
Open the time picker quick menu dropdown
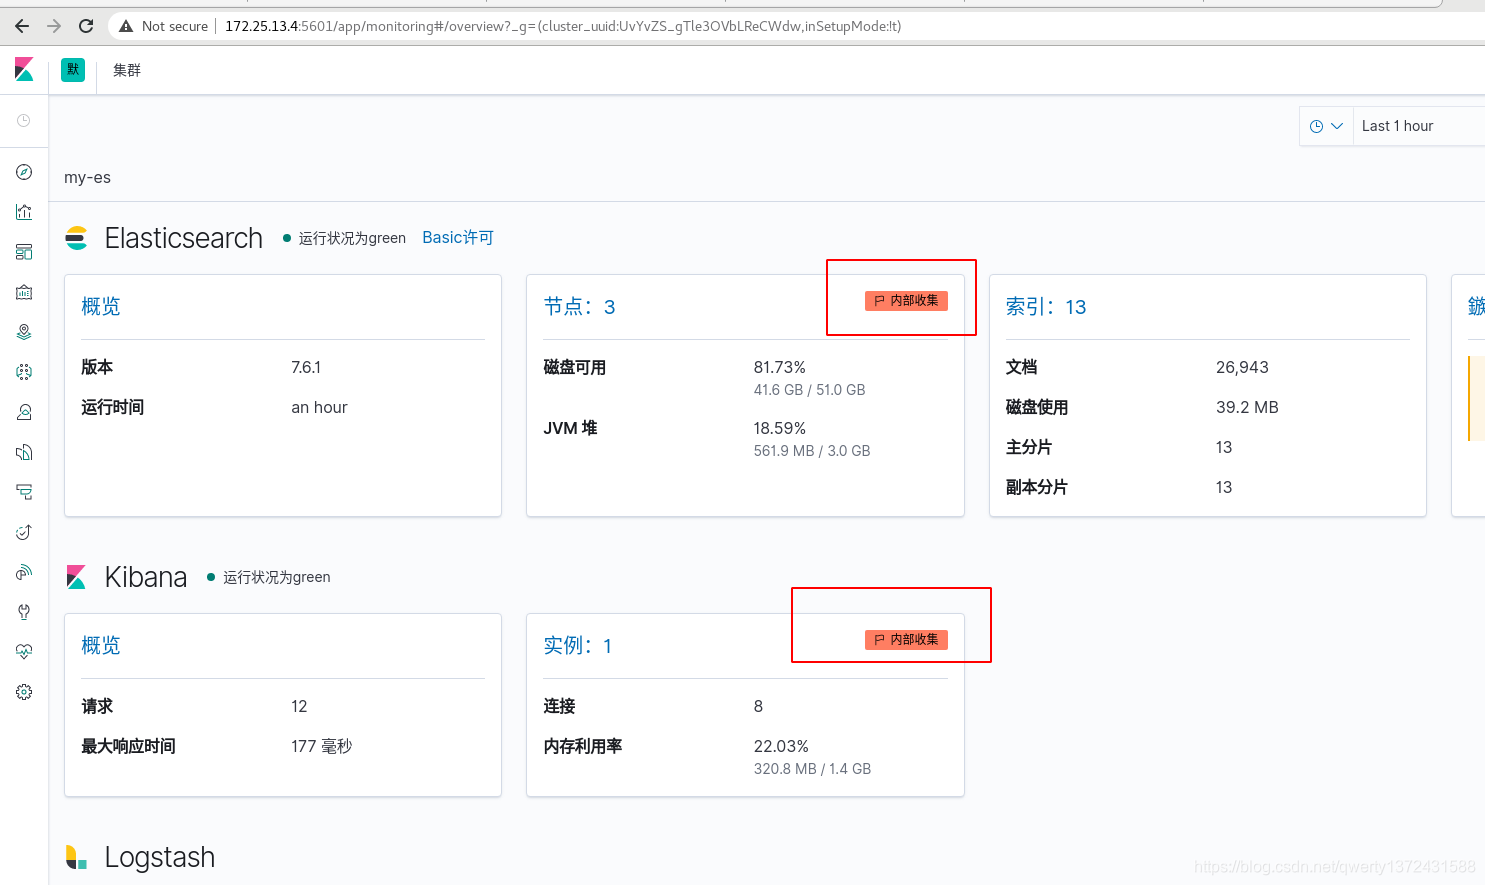pos(1326,126)
